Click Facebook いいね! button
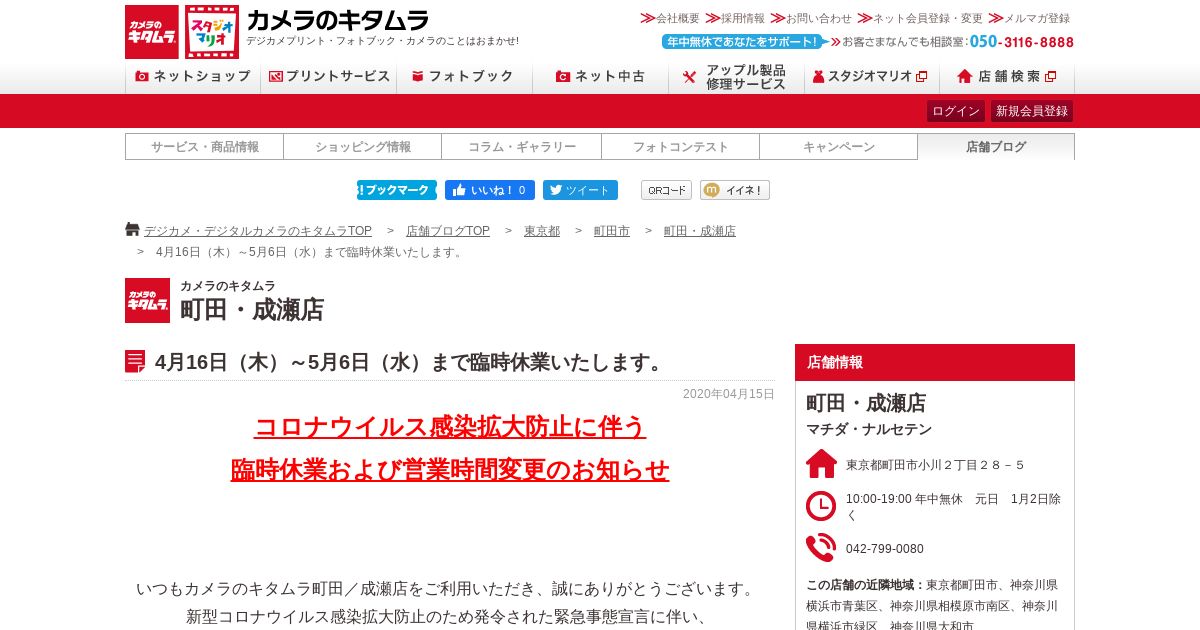This screenshot has height=630, width=1200. coord(490,190)
